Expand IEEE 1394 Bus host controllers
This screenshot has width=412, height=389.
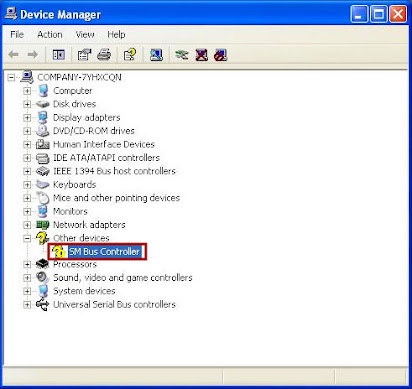coord(27,171)
